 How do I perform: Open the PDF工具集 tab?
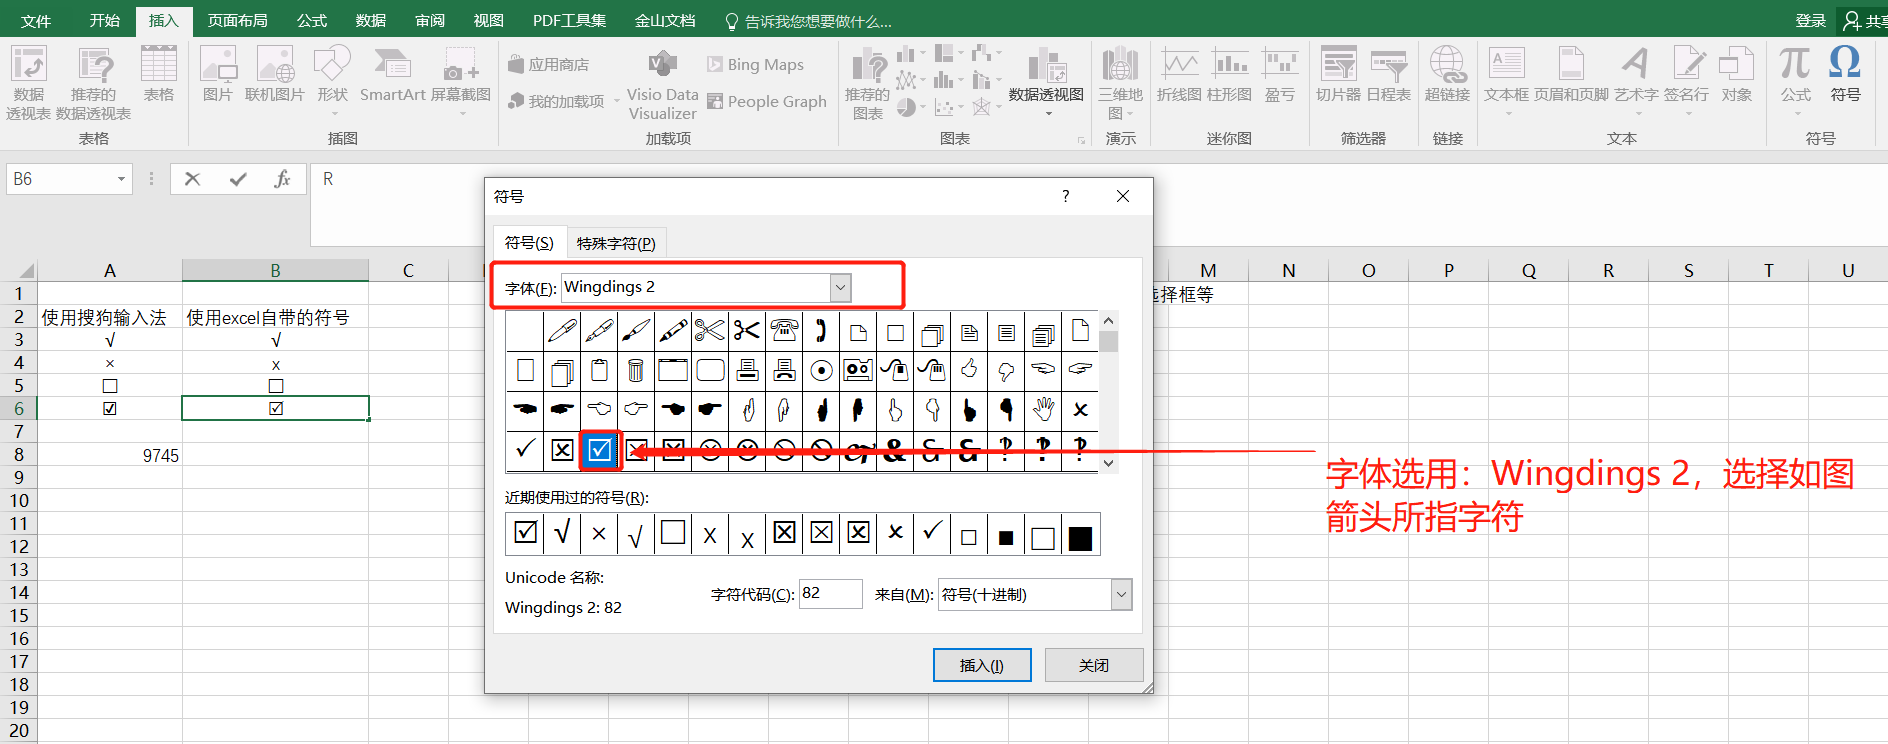pyautogui.click(x=569, y=20)
